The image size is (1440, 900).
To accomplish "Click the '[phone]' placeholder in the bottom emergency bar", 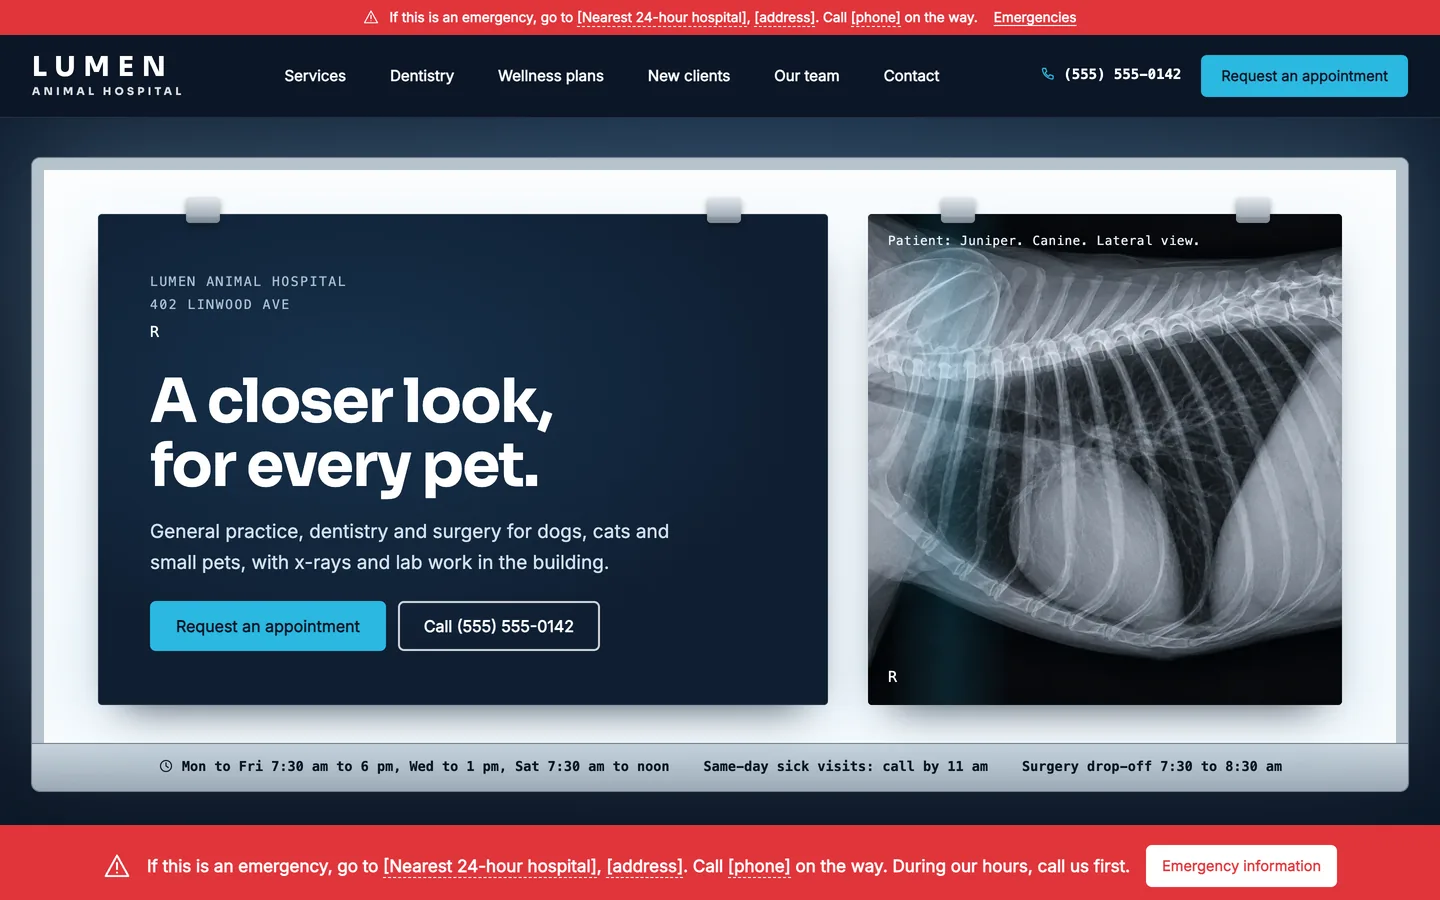I will (759, 866).
